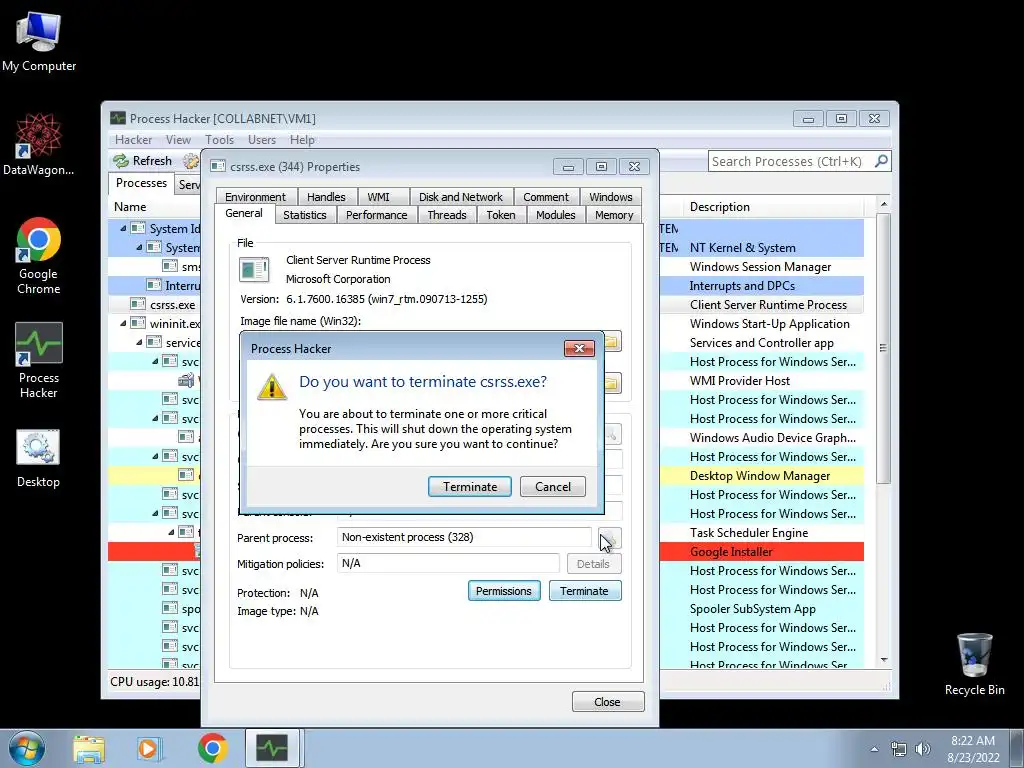Close the terminate warning dialog with the red X
Image resolution: width=1024 pixels, height=768 pixels.
tap(579, 349)
